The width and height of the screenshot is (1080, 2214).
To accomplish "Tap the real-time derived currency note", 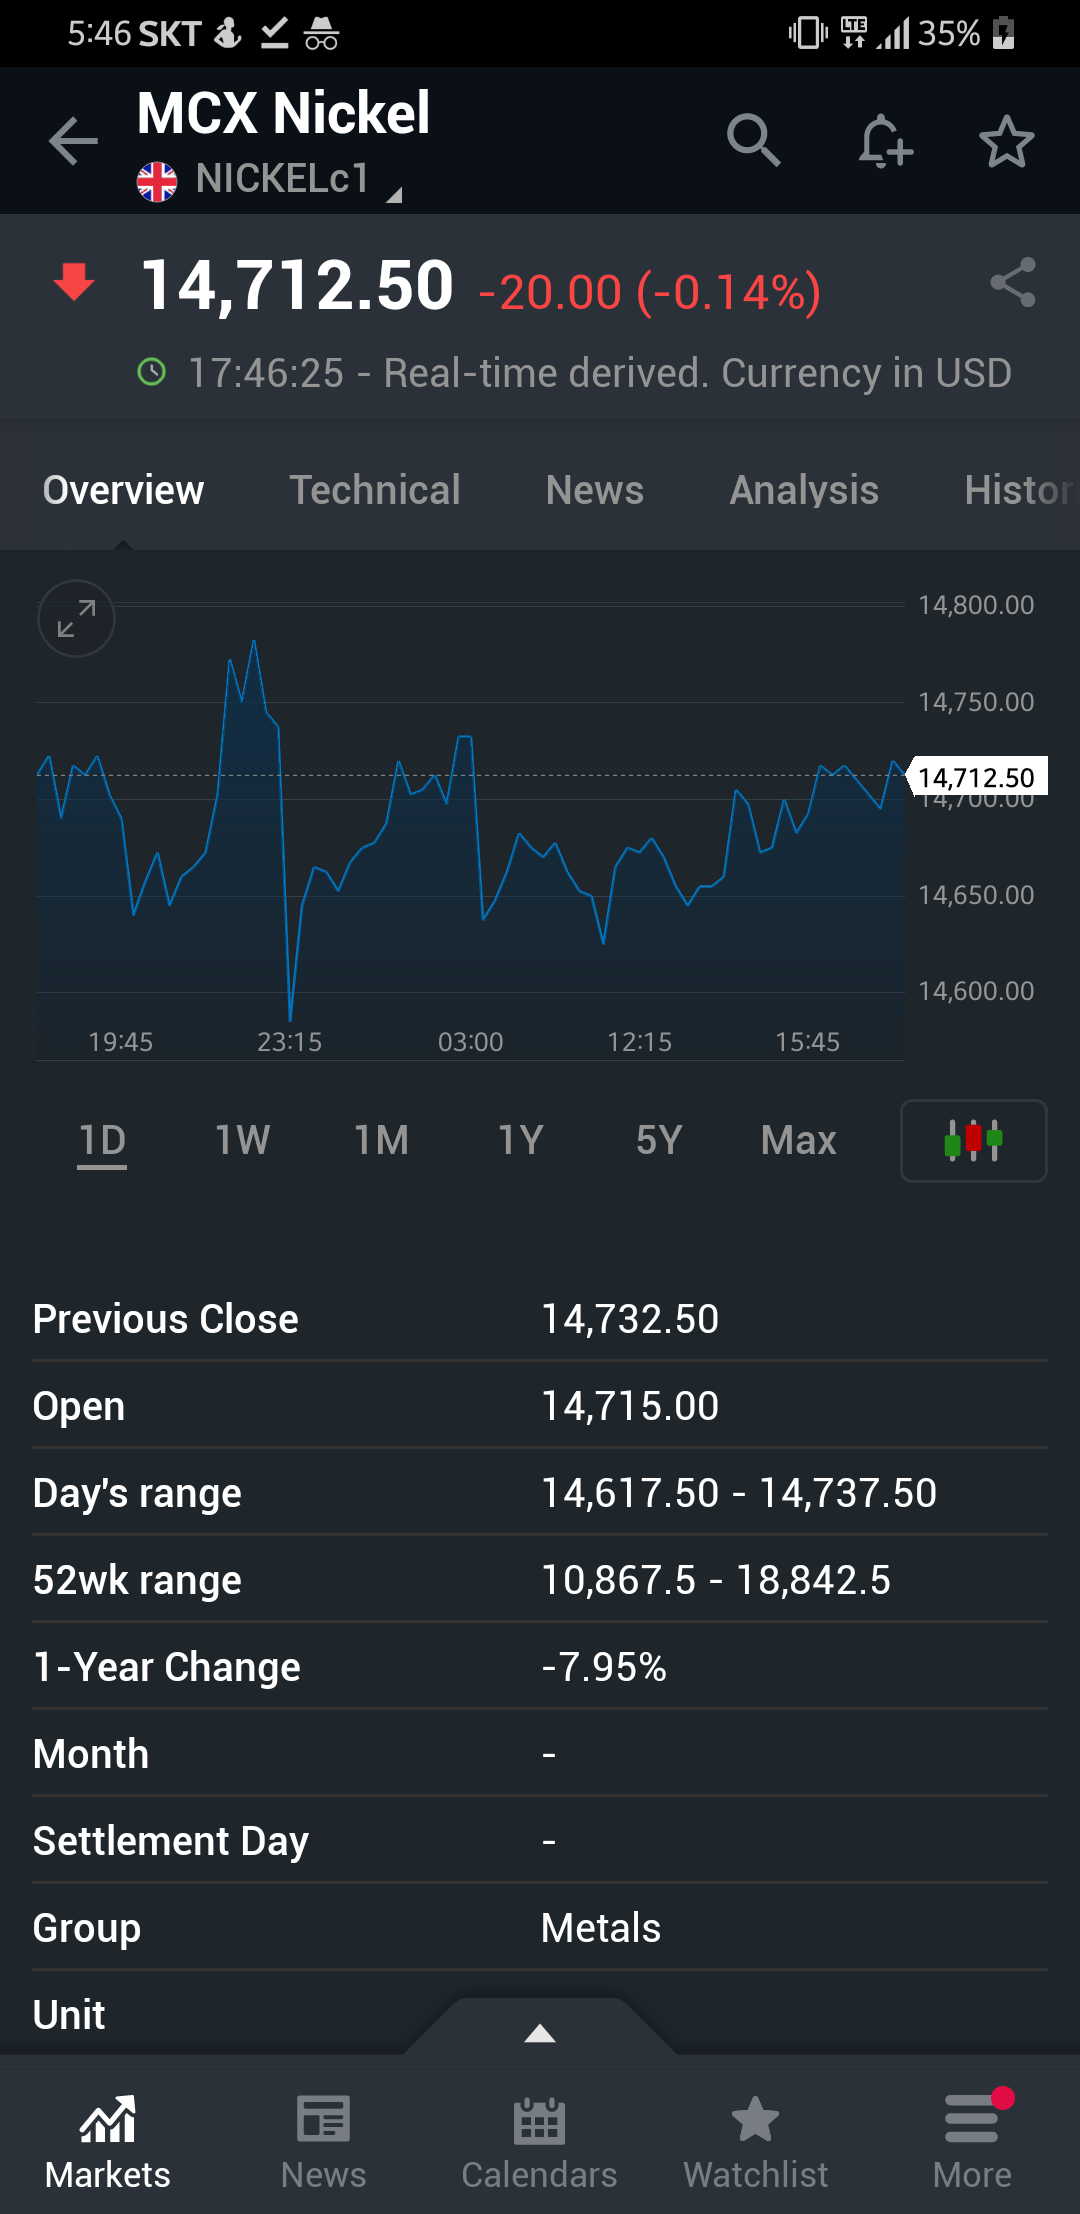I will coord(600,373).
